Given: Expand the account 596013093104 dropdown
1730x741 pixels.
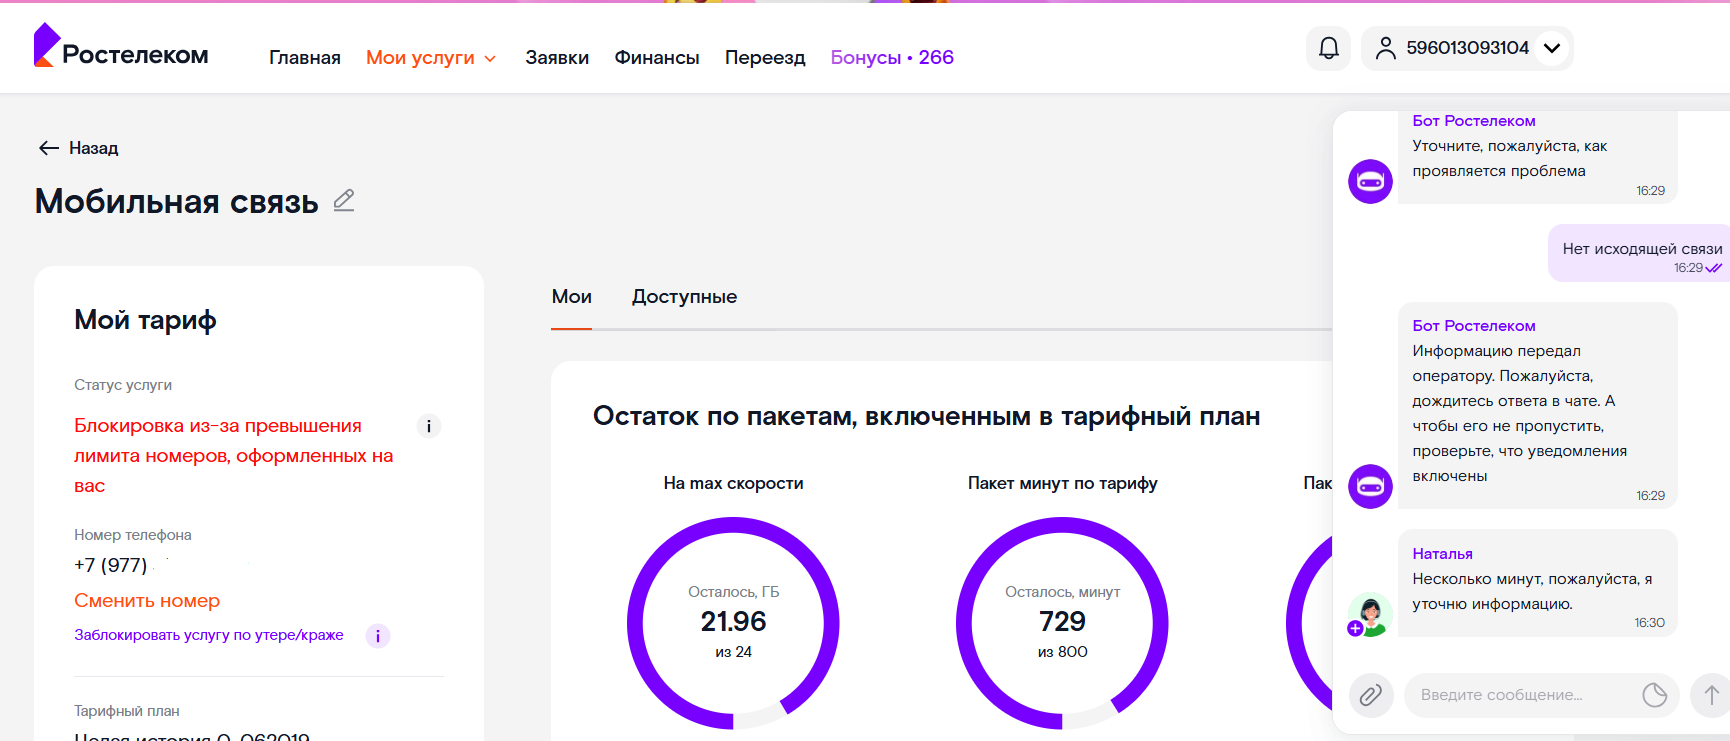Looking at the screenshot, I should pyautogui.click(x=1552, y=48).
